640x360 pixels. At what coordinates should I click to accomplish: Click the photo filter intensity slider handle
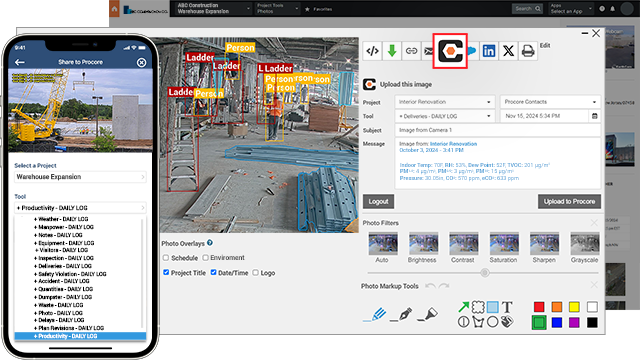point(484,273)
